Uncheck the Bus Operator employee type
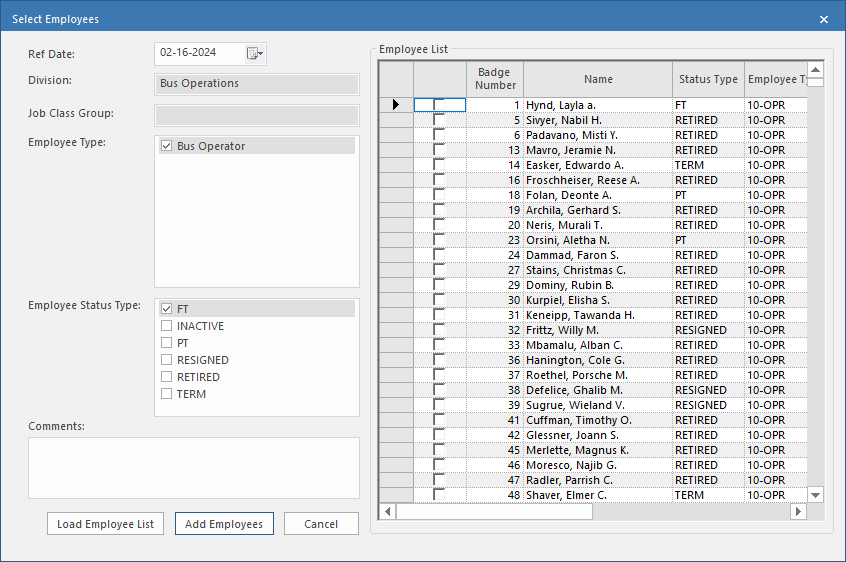 click(x=167, y=147)
